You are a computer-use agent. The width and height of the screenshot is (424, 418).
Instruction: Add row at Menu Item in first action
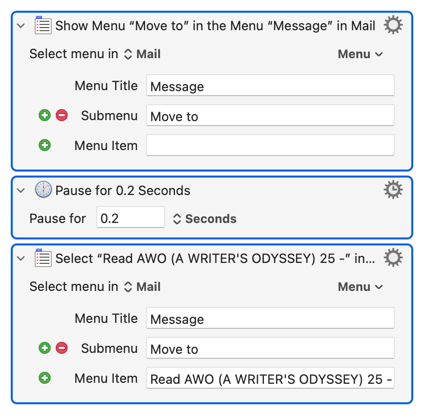pyautogui.click(x=45, y=145)
